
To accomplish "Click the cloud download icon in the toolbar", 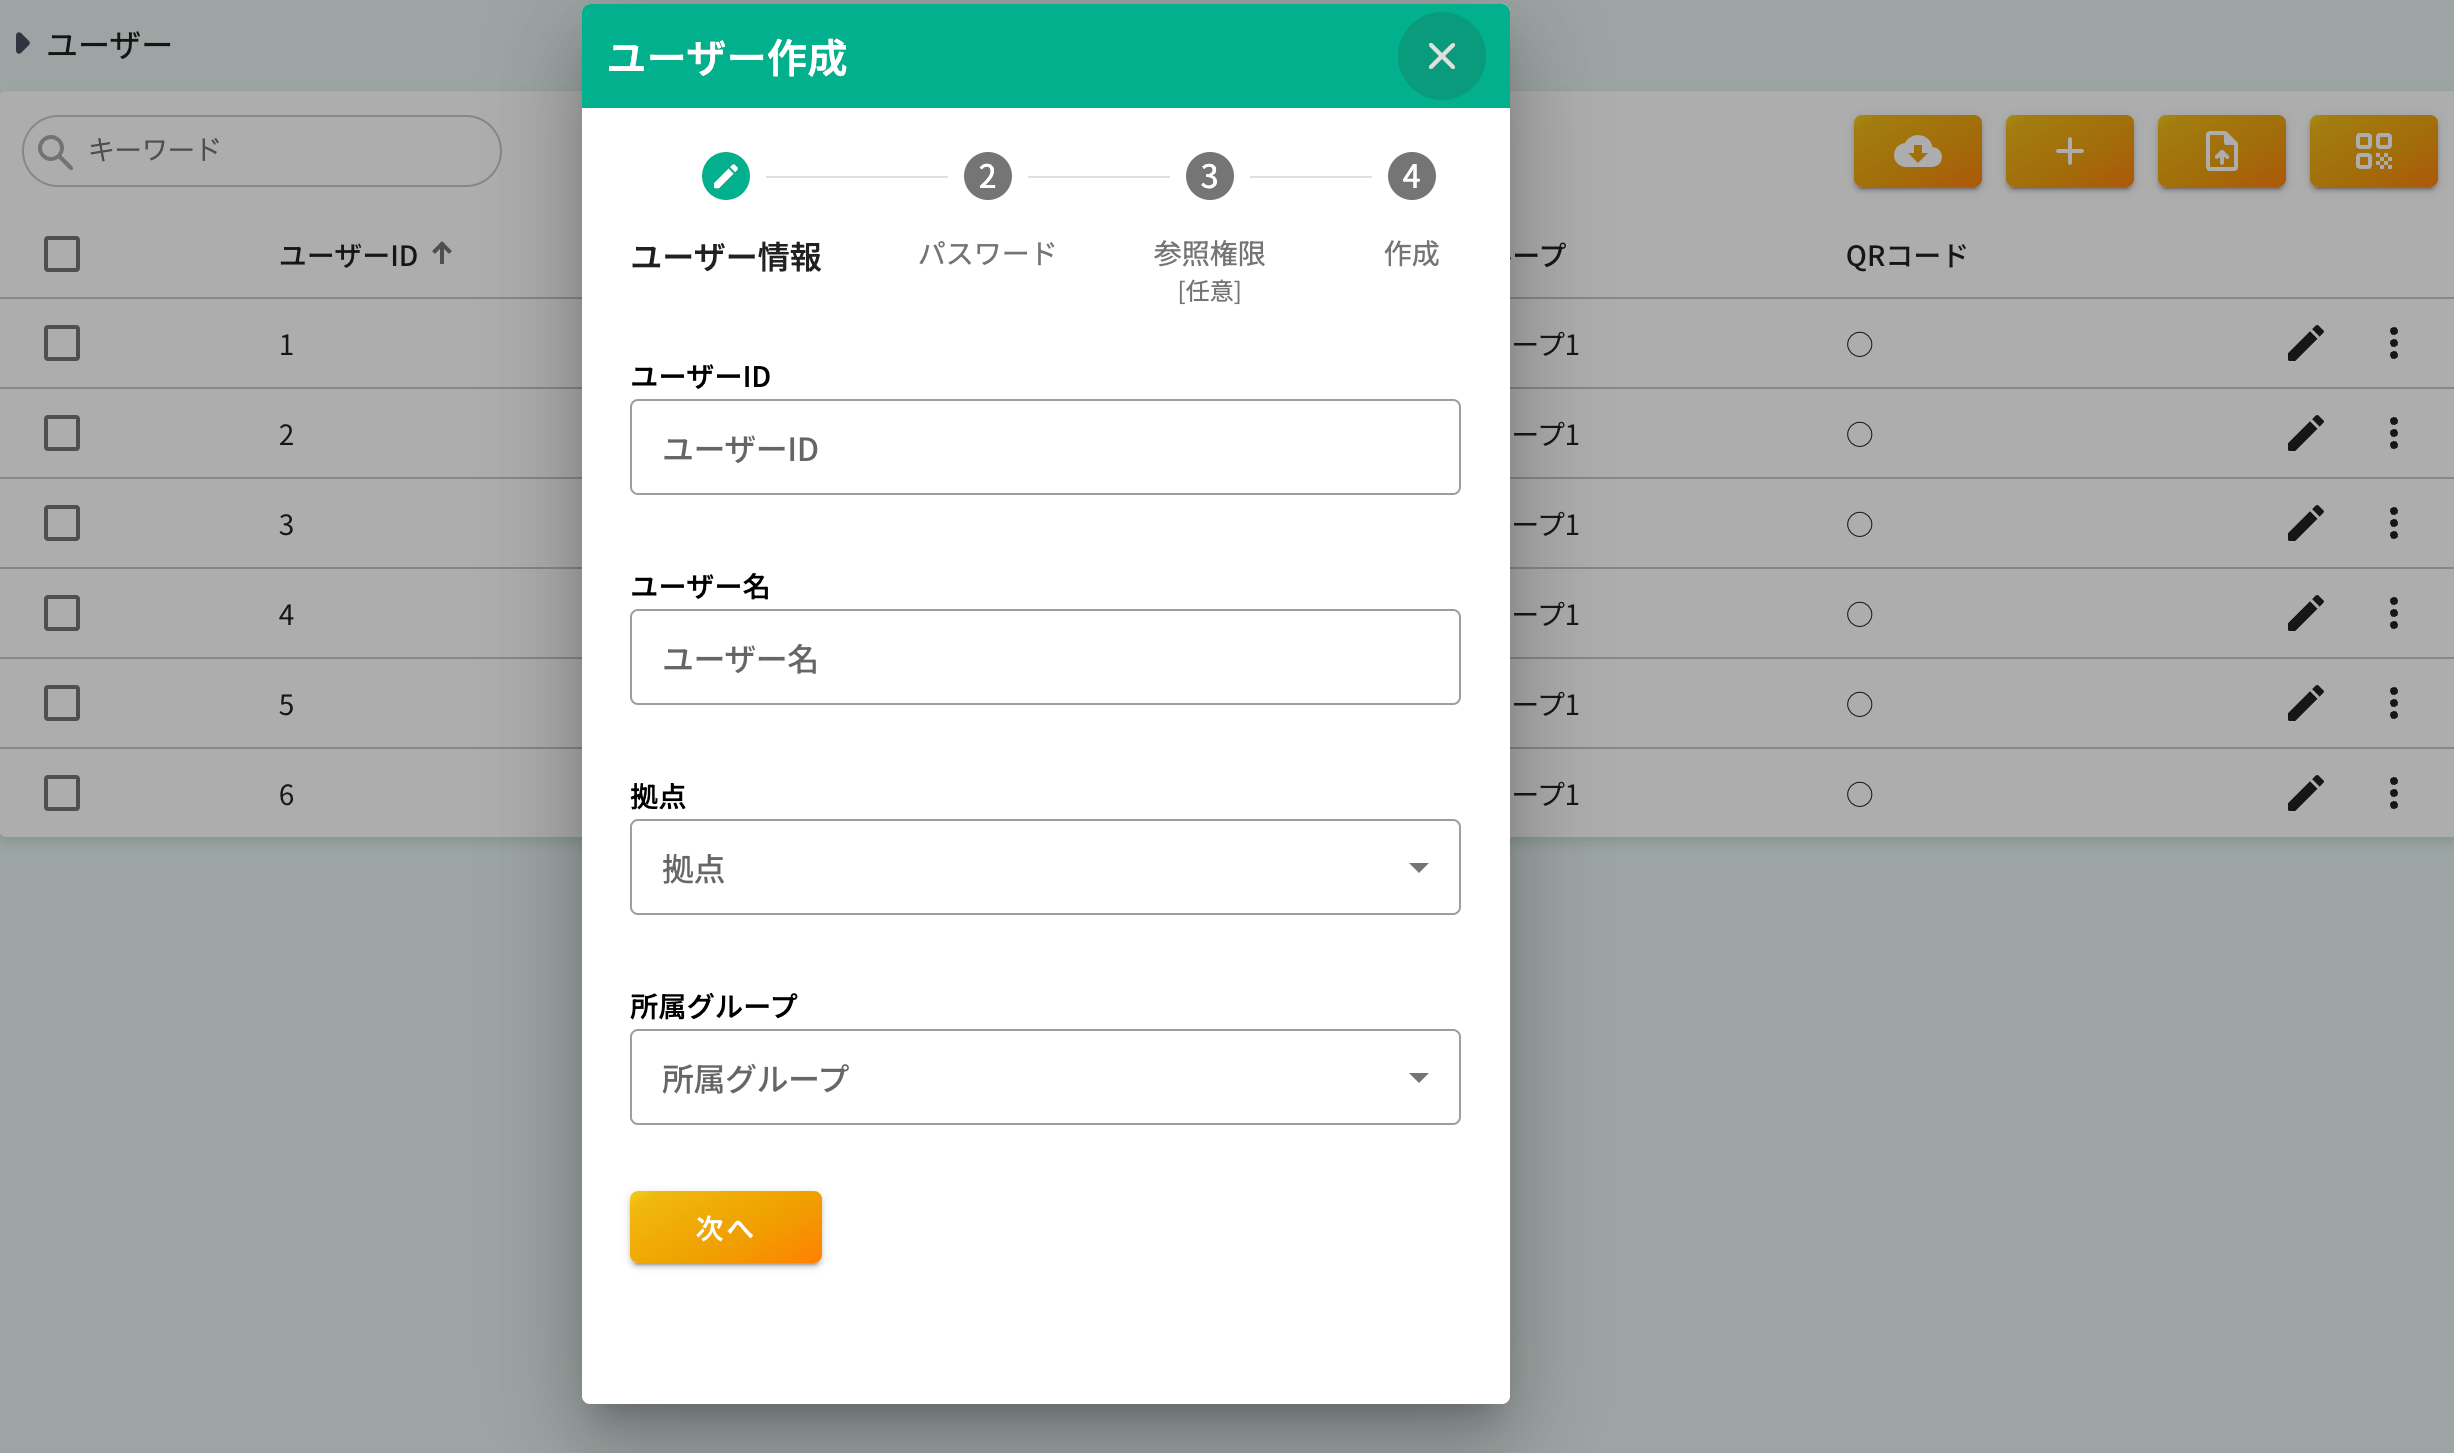I will [x=1917, y=152].
